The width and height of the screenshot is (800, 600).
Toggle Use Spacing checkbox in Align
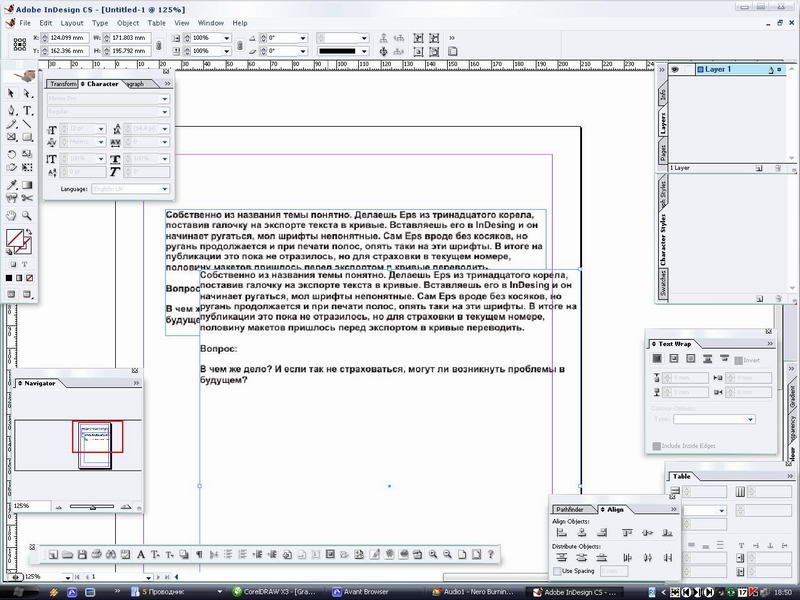[558, 571]
